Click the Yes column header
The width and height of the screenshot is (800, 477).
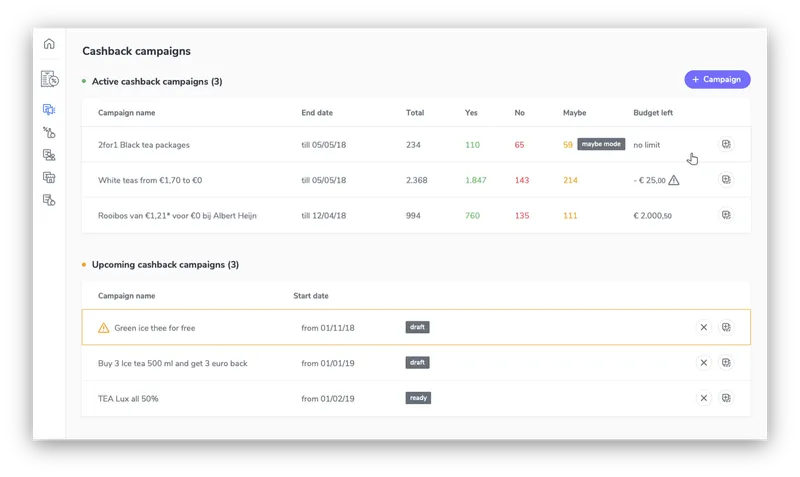pos(471,113)
